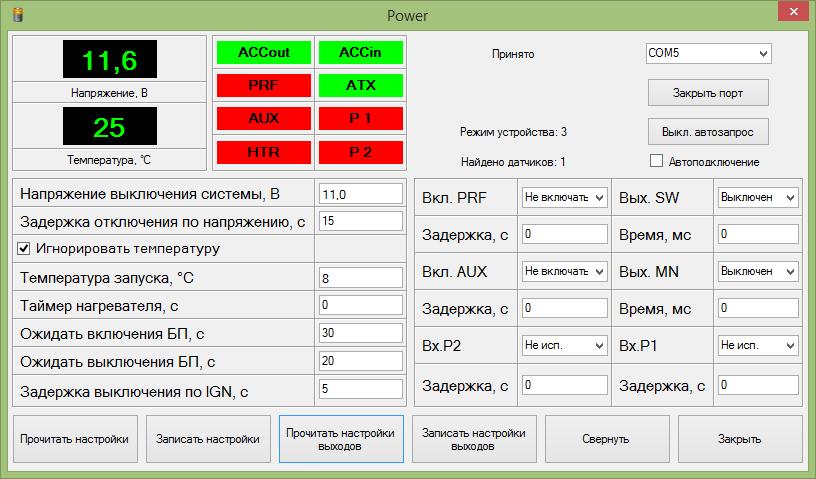Click the green ACCin status indicator
This screenshot has width=816, height=479.
pos(360,52)
